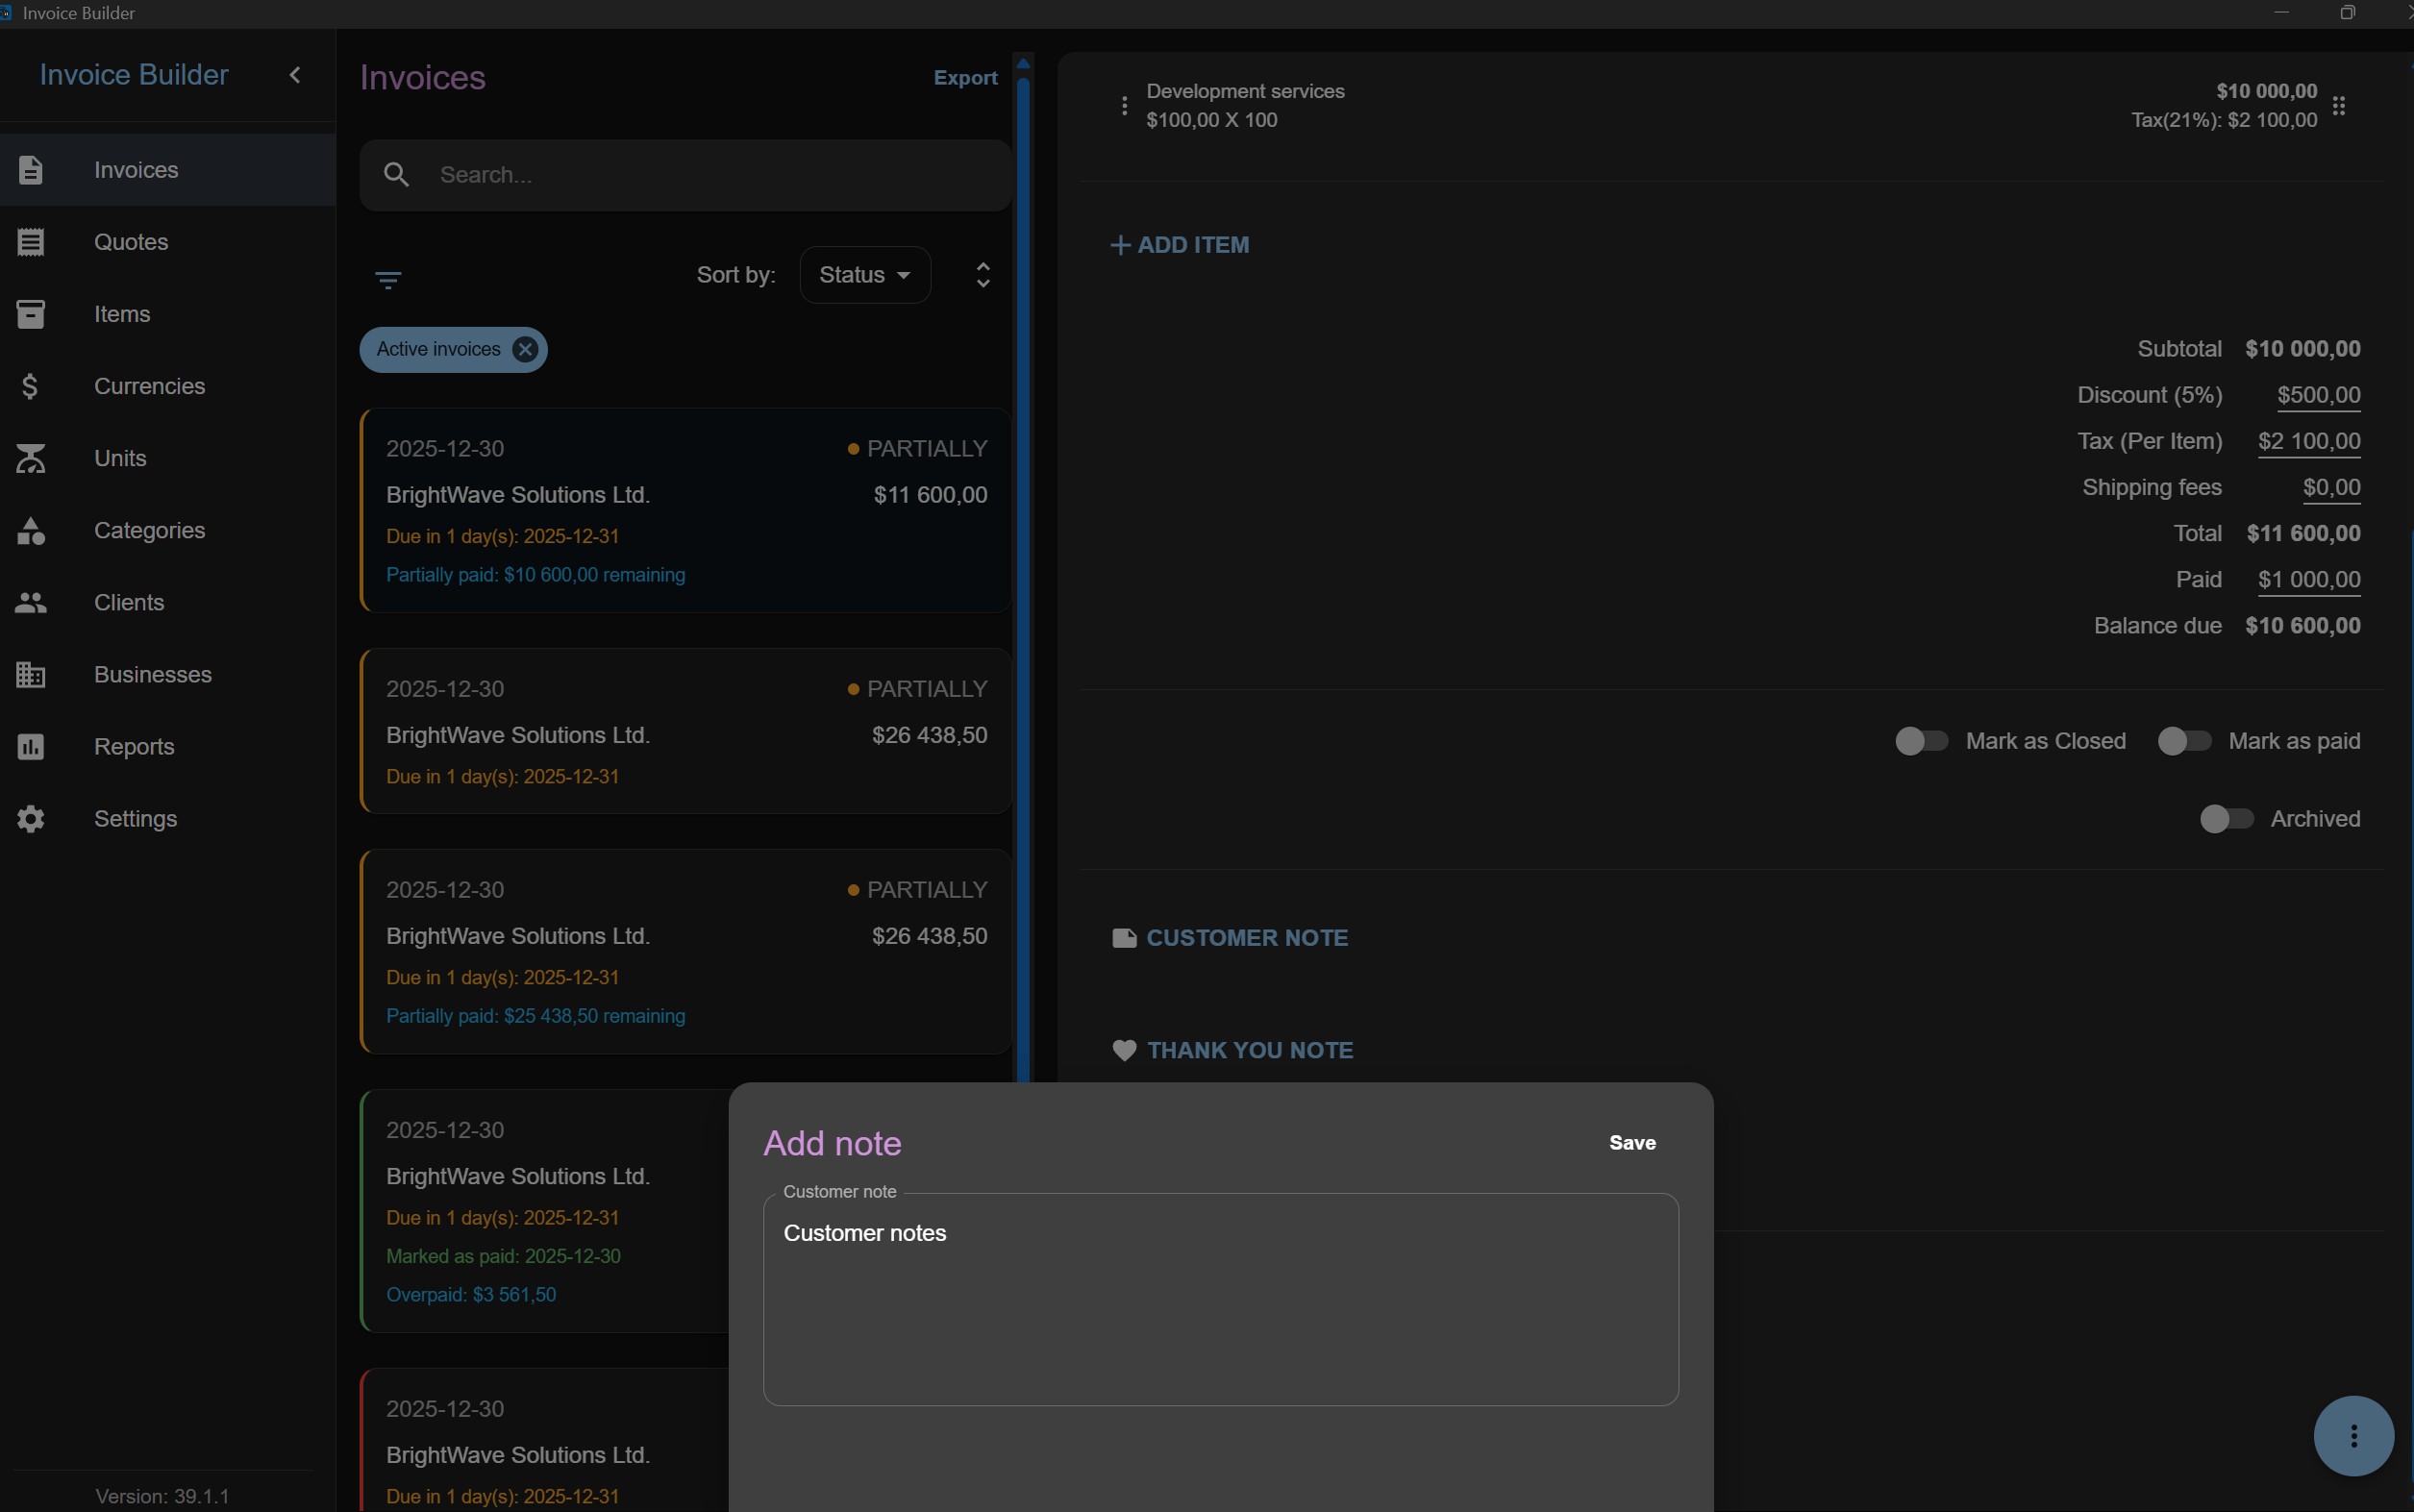Save the note in Add note dialog

(x=1632, y=1143)
